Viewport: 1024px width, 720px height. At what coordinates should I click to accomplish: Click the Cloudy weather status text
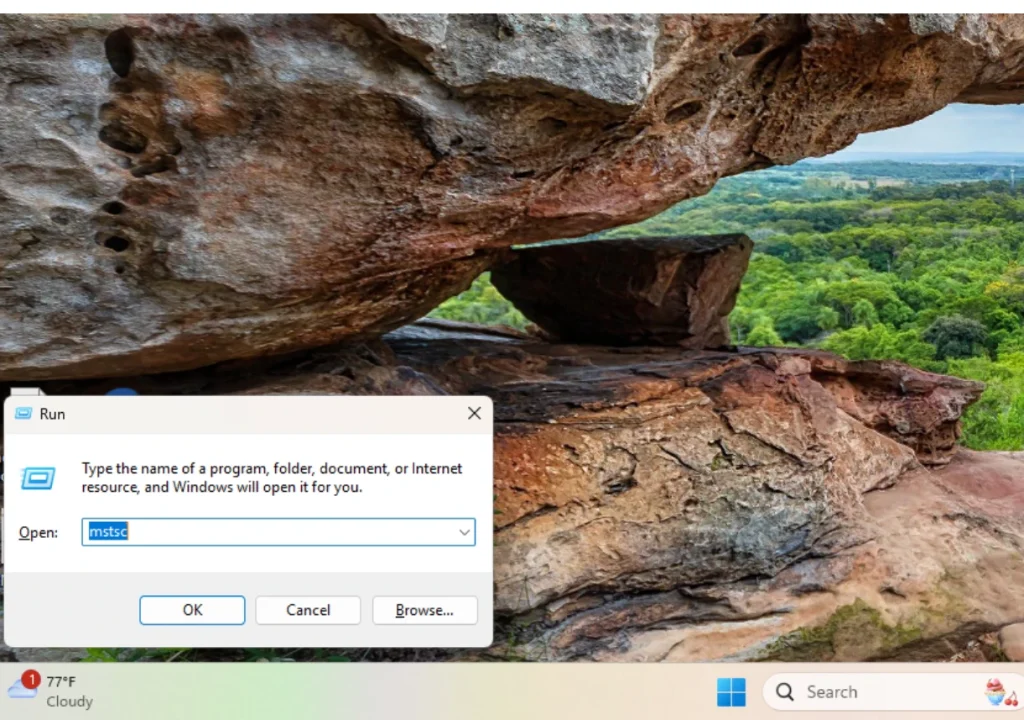(69, 701)
